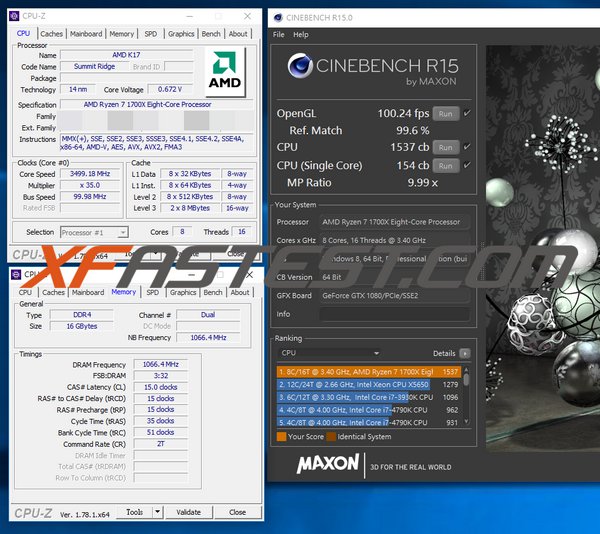Screen dimensions: 600x534
Task: Select ranking row AMD Ryzen 7 1700X 1537
Action: pos(369,372)
